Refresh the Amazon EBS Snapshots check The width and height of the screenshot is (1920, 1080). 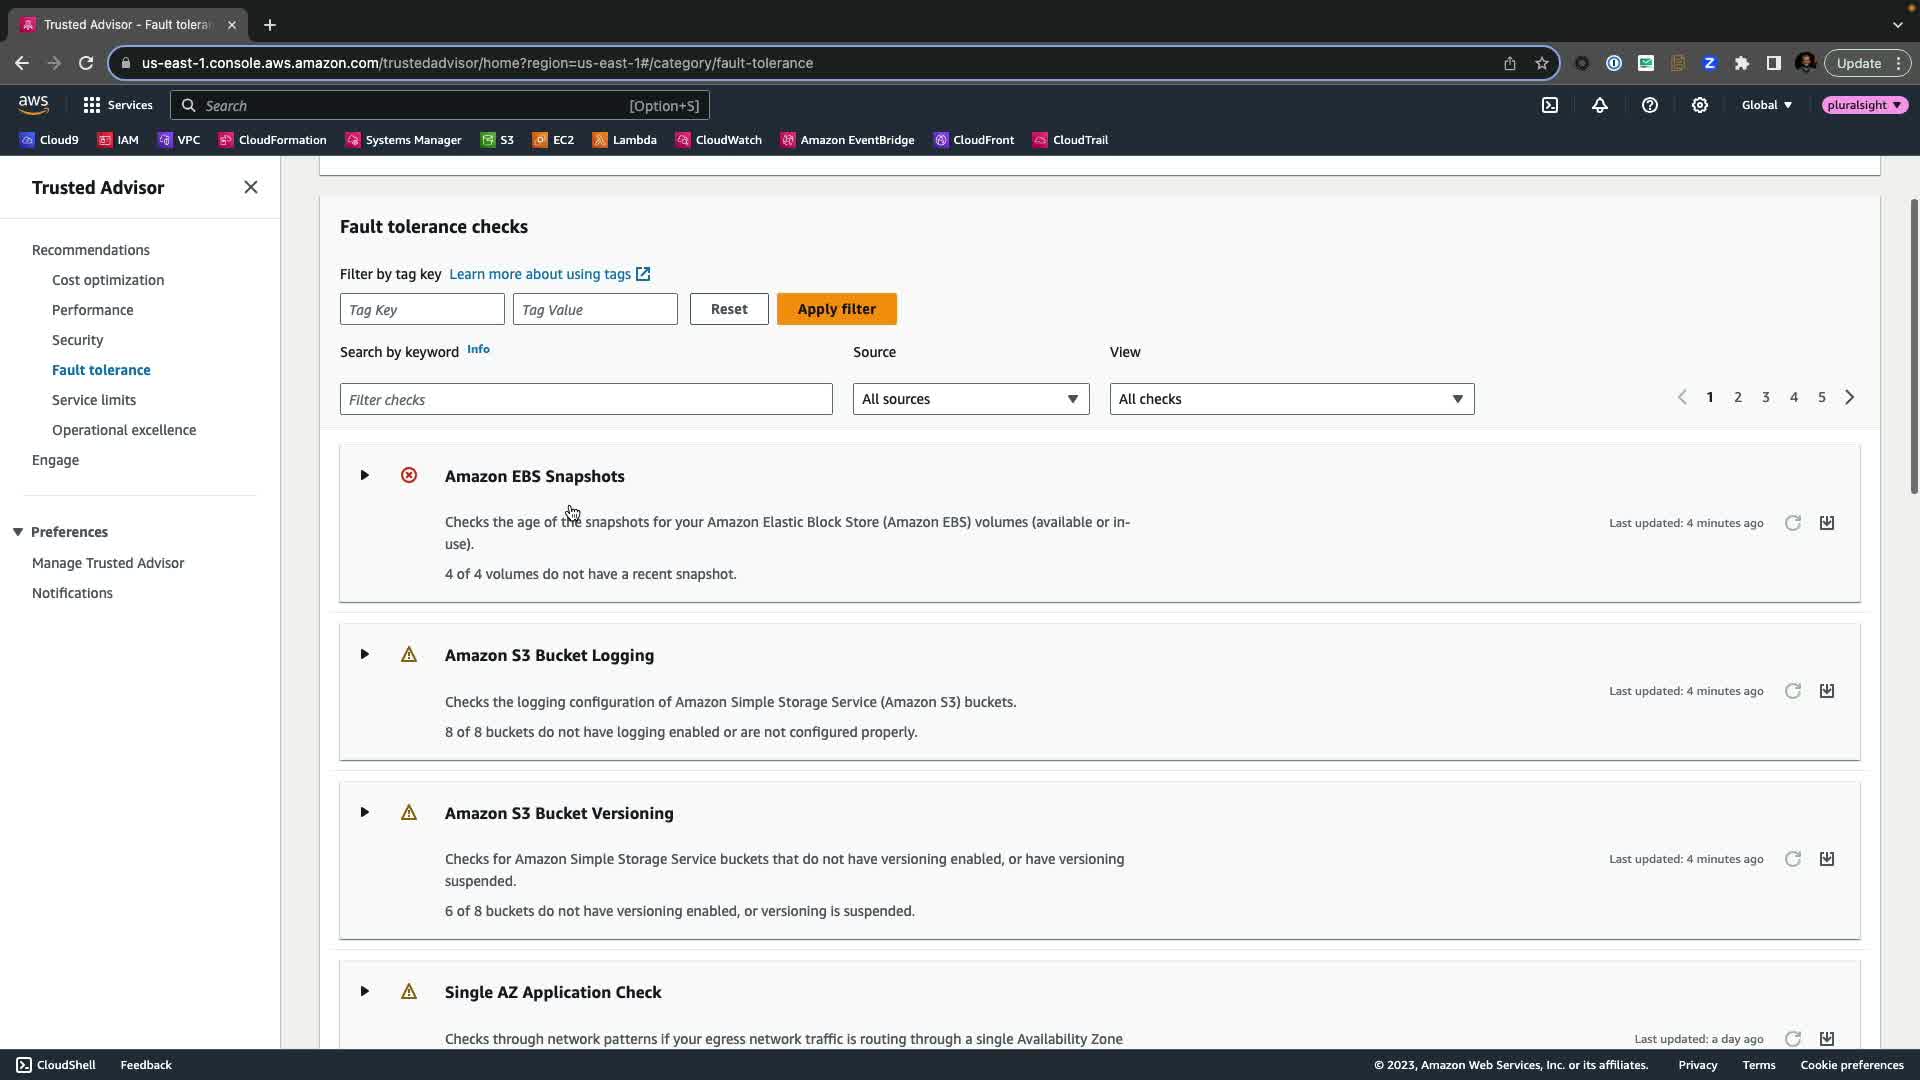(x=1792, y=523)
